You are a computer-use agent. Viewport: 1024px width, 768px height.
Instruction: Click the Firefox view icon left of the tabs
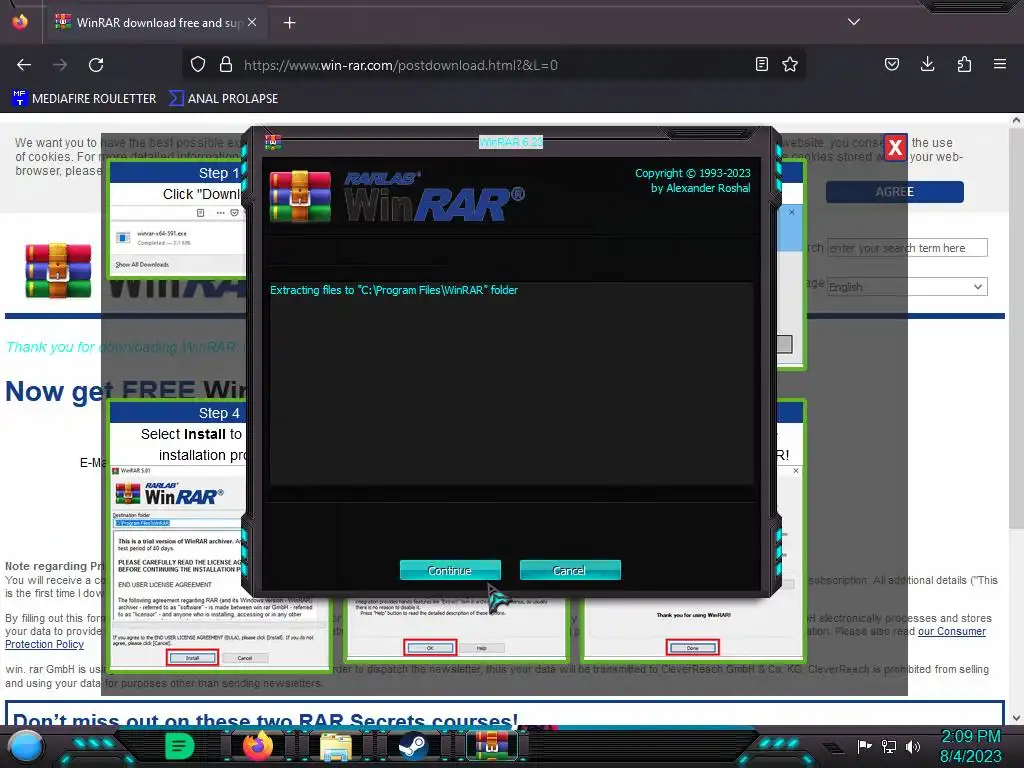tap(20, 22)
